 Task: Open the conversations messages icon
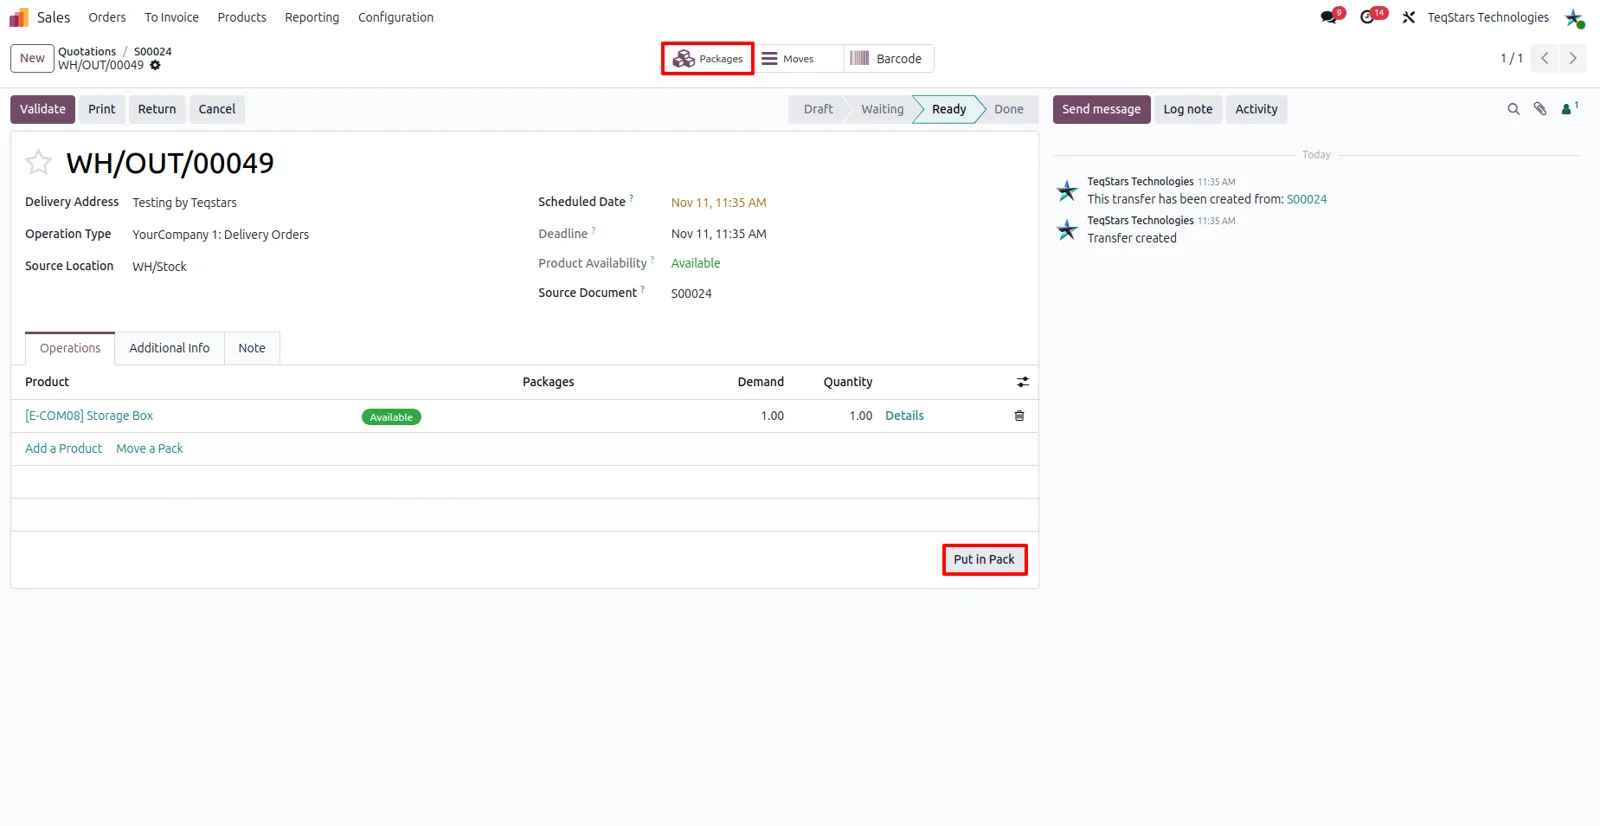point(1328,17)
